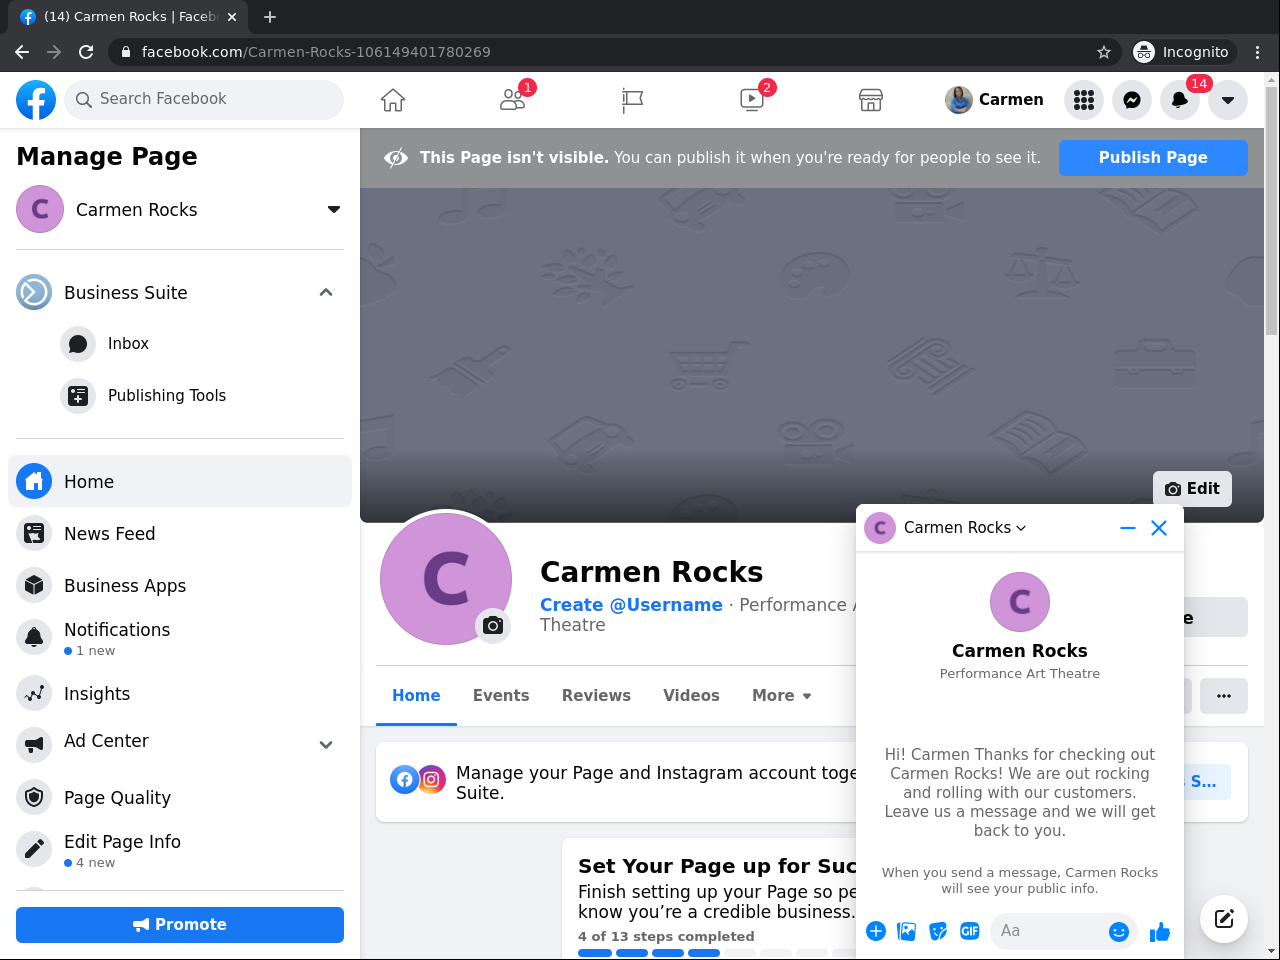The image size is (1280, 960).
Task: Close the Carmen Rocks chat
Action: pyautogui.click(x=1159, y=528)
